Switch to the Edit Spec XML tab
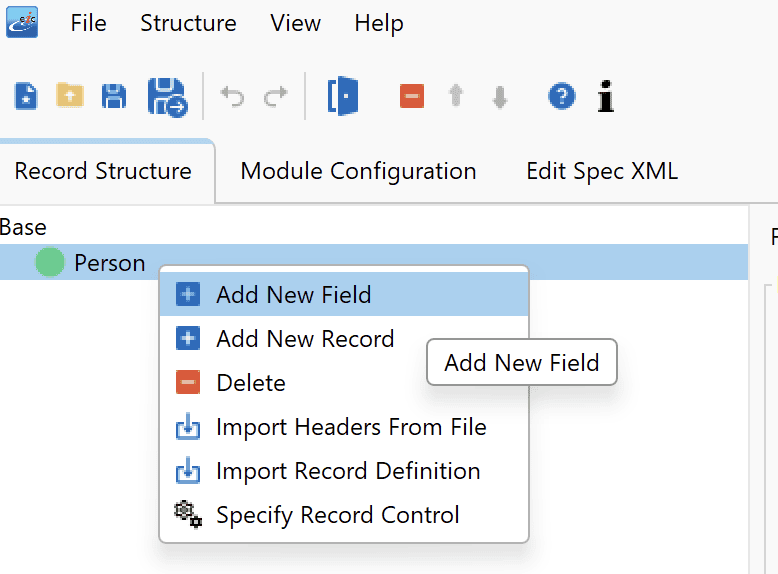 tap(602, 171)
